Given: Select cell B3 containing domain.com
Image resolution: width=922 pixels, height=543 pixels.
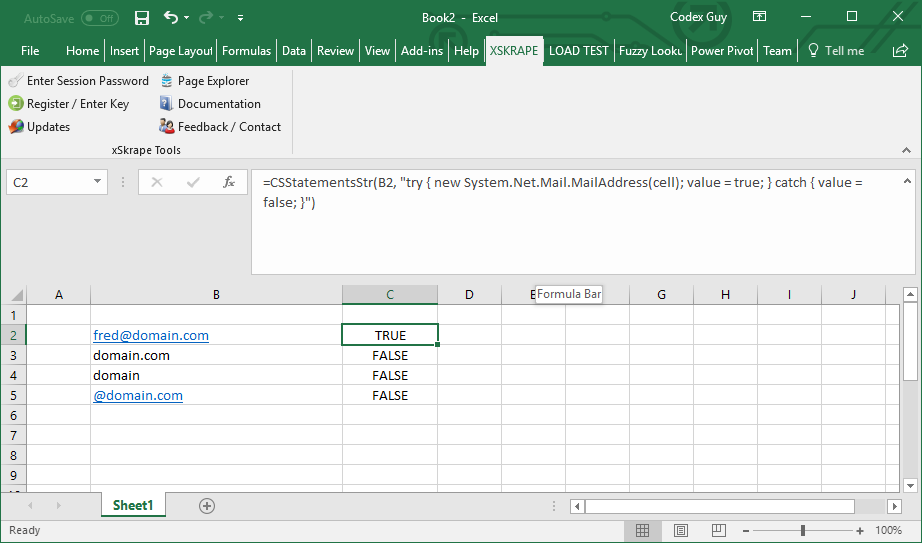Looking at the screenshot, I should click(x=216, y=355).
